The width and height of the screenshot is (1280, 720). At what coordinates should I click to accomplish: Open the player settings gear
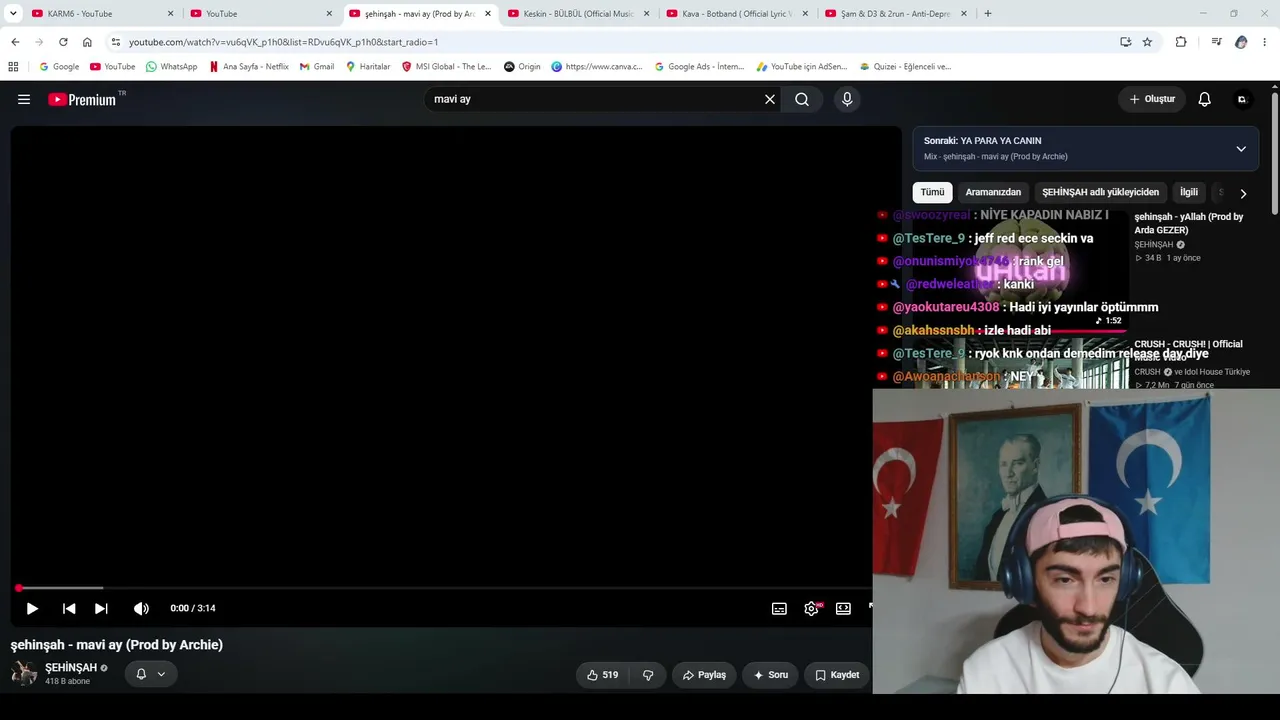[x=811, y=608]
